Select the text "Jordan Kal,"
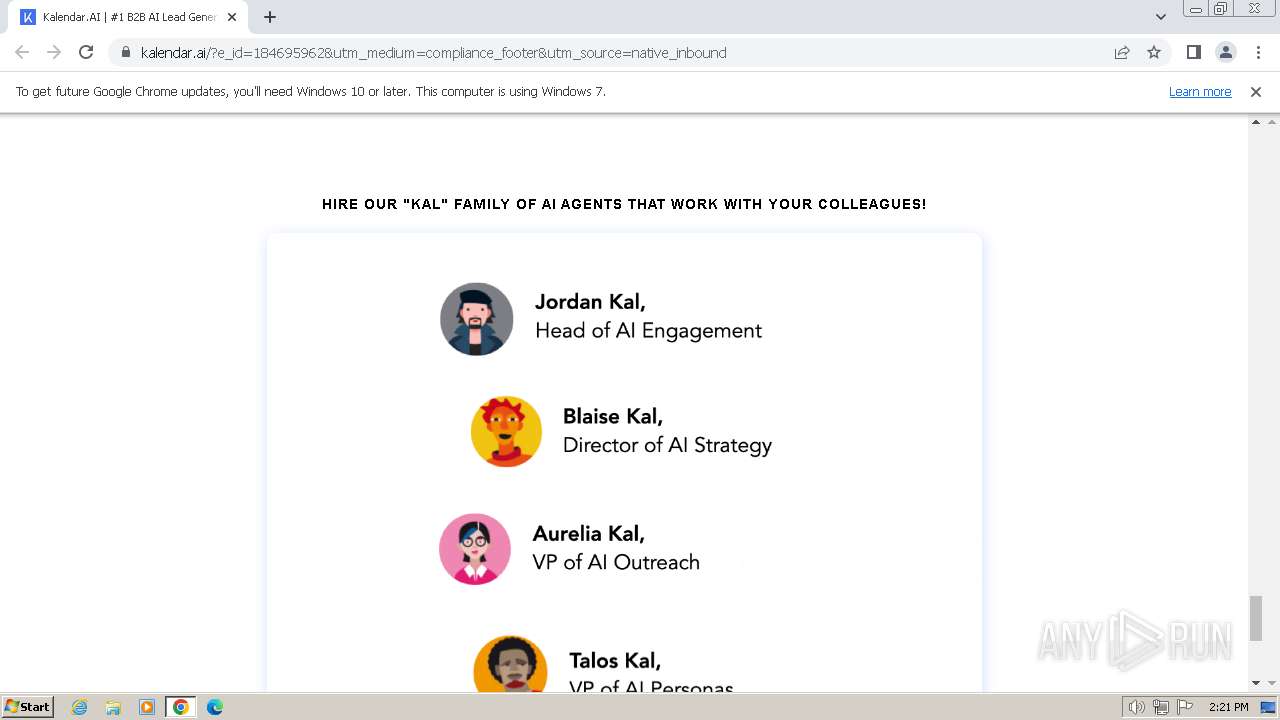Image resolution: width=1280 pixels, height=720 pixels. click(x=590, y=302)
